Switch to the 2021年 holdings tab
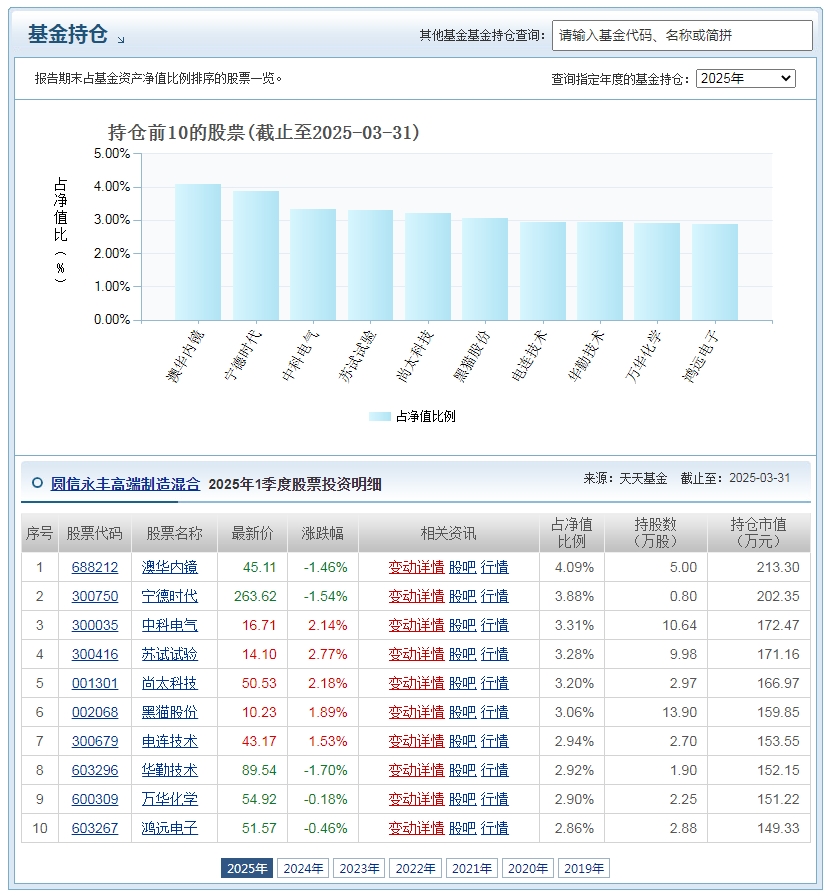 [x=472, y=869]
